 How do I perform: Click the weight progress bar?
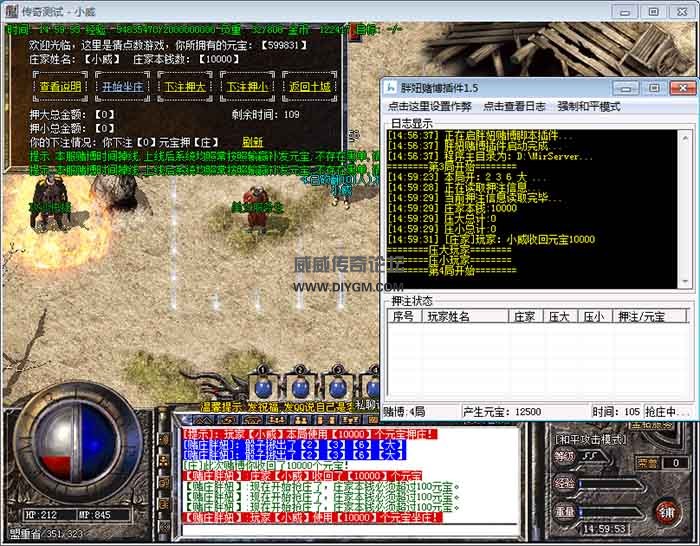(612, 513)
